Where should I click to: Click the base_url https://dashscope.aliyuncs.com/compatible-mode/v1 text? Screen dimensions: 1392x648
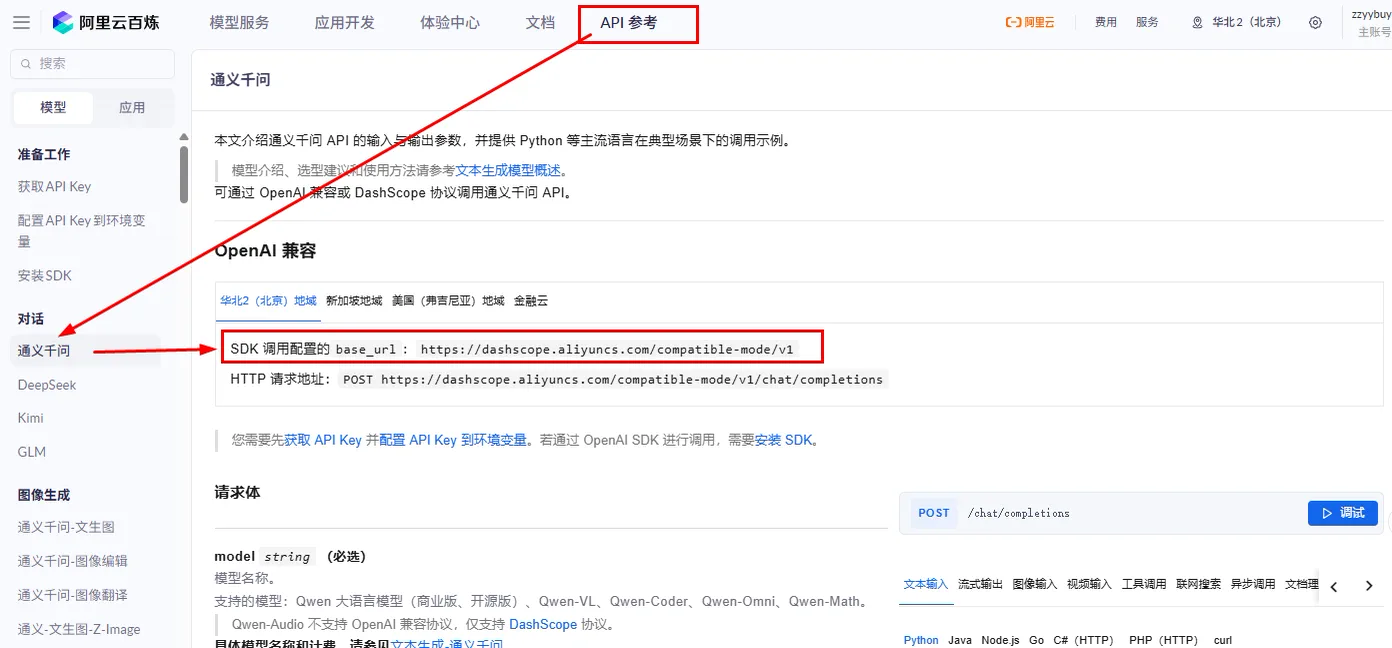tap(607, 349)
